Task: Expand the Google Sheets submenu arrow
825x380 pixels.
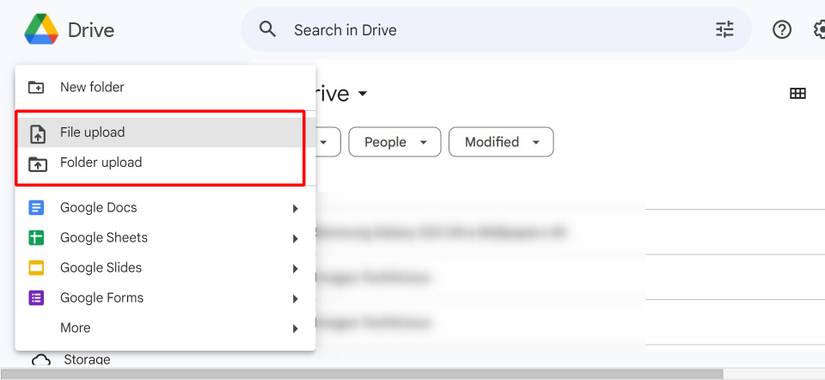Action: [x=295, y=238]
